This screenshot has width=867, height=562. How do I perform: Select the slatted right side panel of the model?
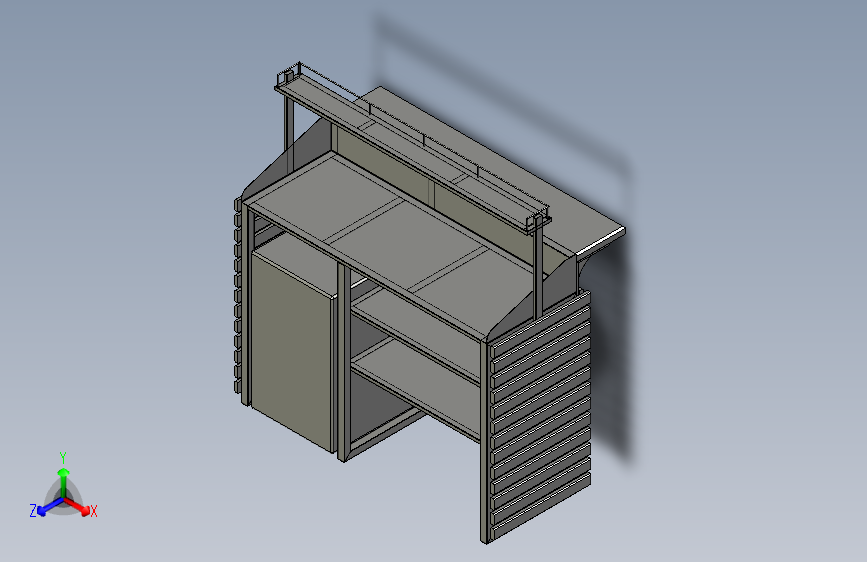pos(539,417)
